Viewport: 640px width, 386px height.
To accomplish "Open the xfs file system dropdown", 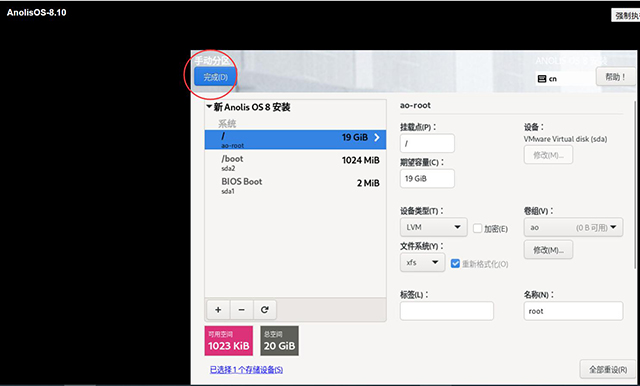I will 422,262.
